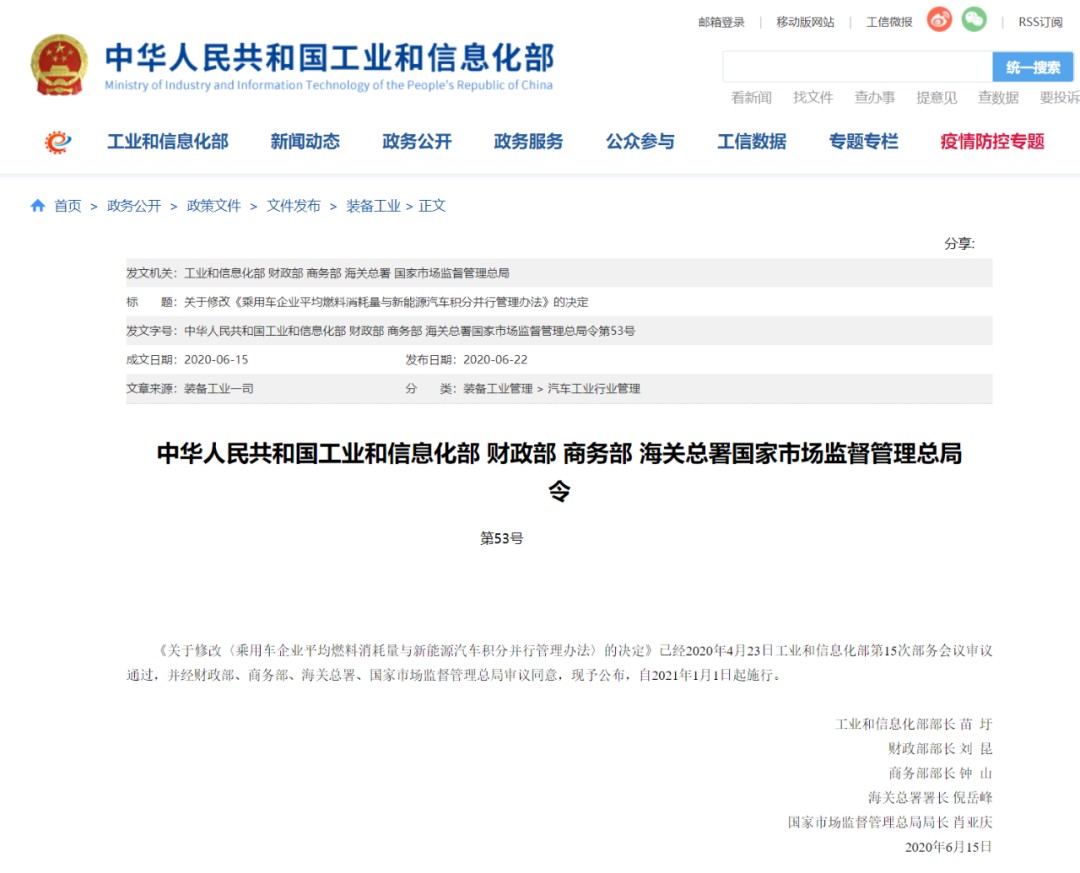Select the 查数据 search category
This screenshot has width=1080, height=873.
pyautogui.click(x=998, y=97)
